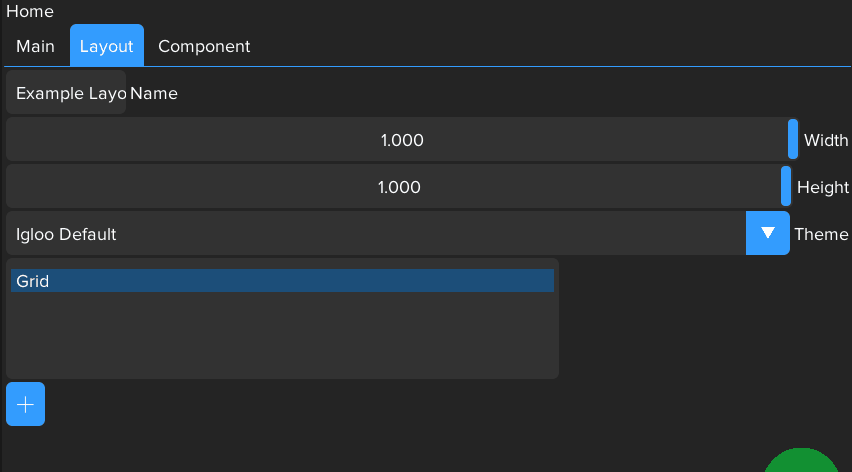The image size is (852, 472).
Task: Select the Layout tab
Action: pos(106,46)
